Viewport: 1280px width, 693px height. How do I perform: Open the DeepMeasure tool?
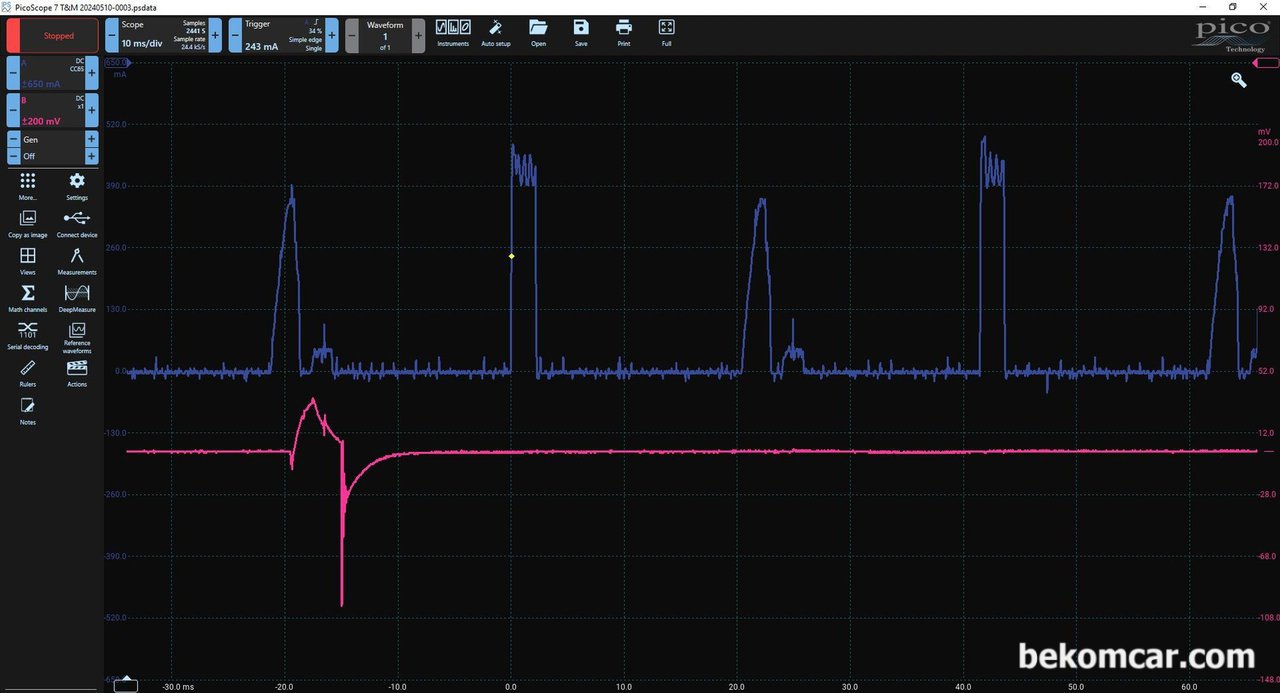pos(77,298)
